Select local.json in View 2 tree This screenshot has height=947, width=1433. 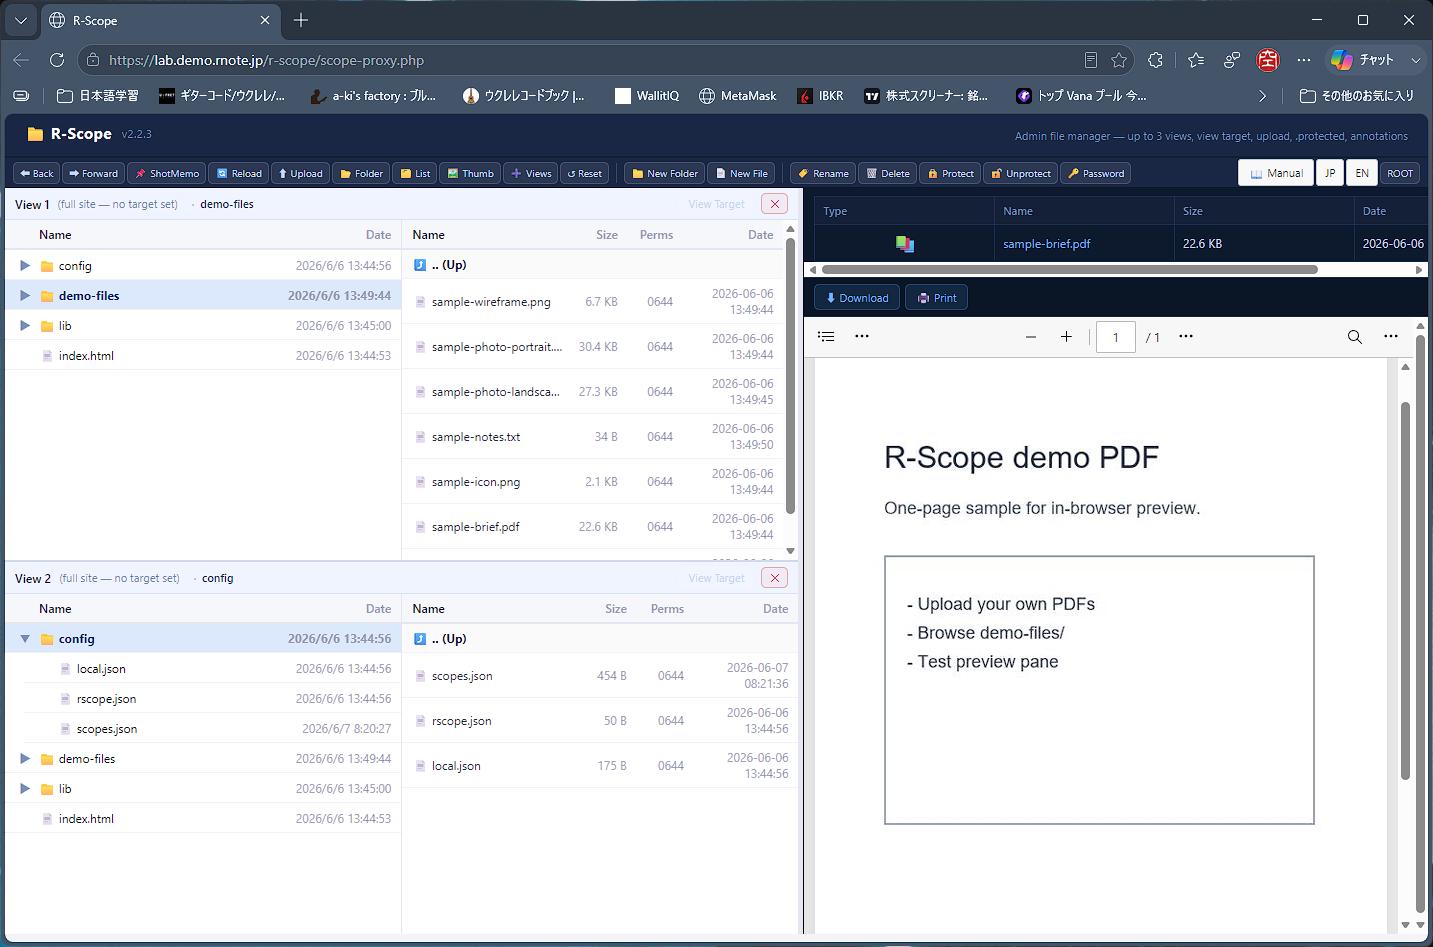click(x=101, y=669)
